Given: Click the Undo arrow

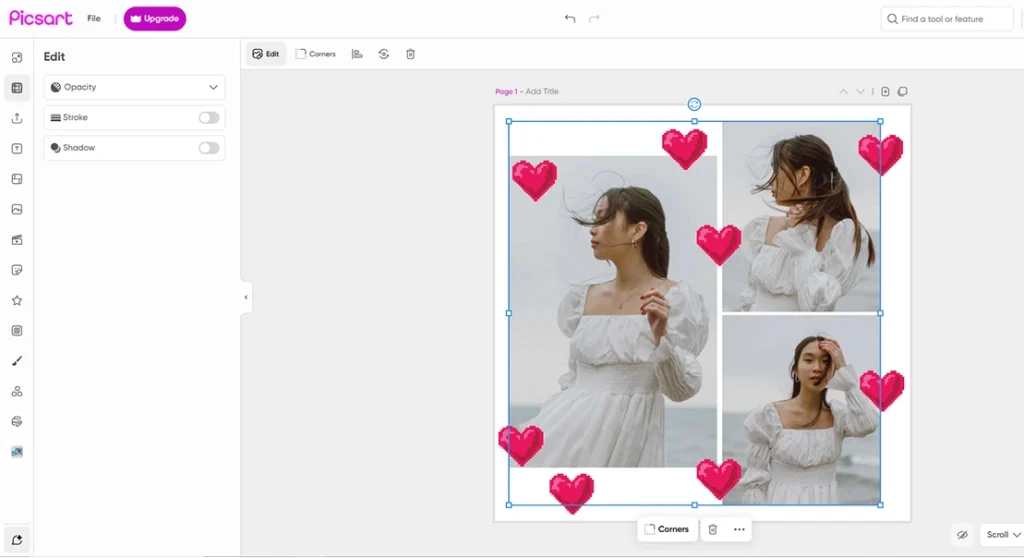Looking at the screenshot, I should point(570,18).
